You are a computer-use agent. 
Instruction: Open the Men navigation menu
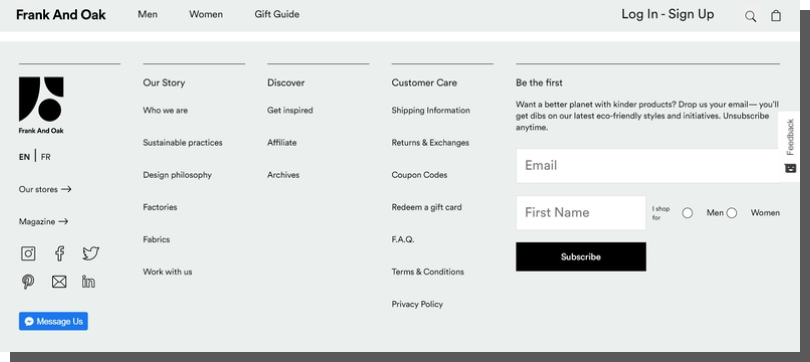pyautogui.click(x=147, y=14)
